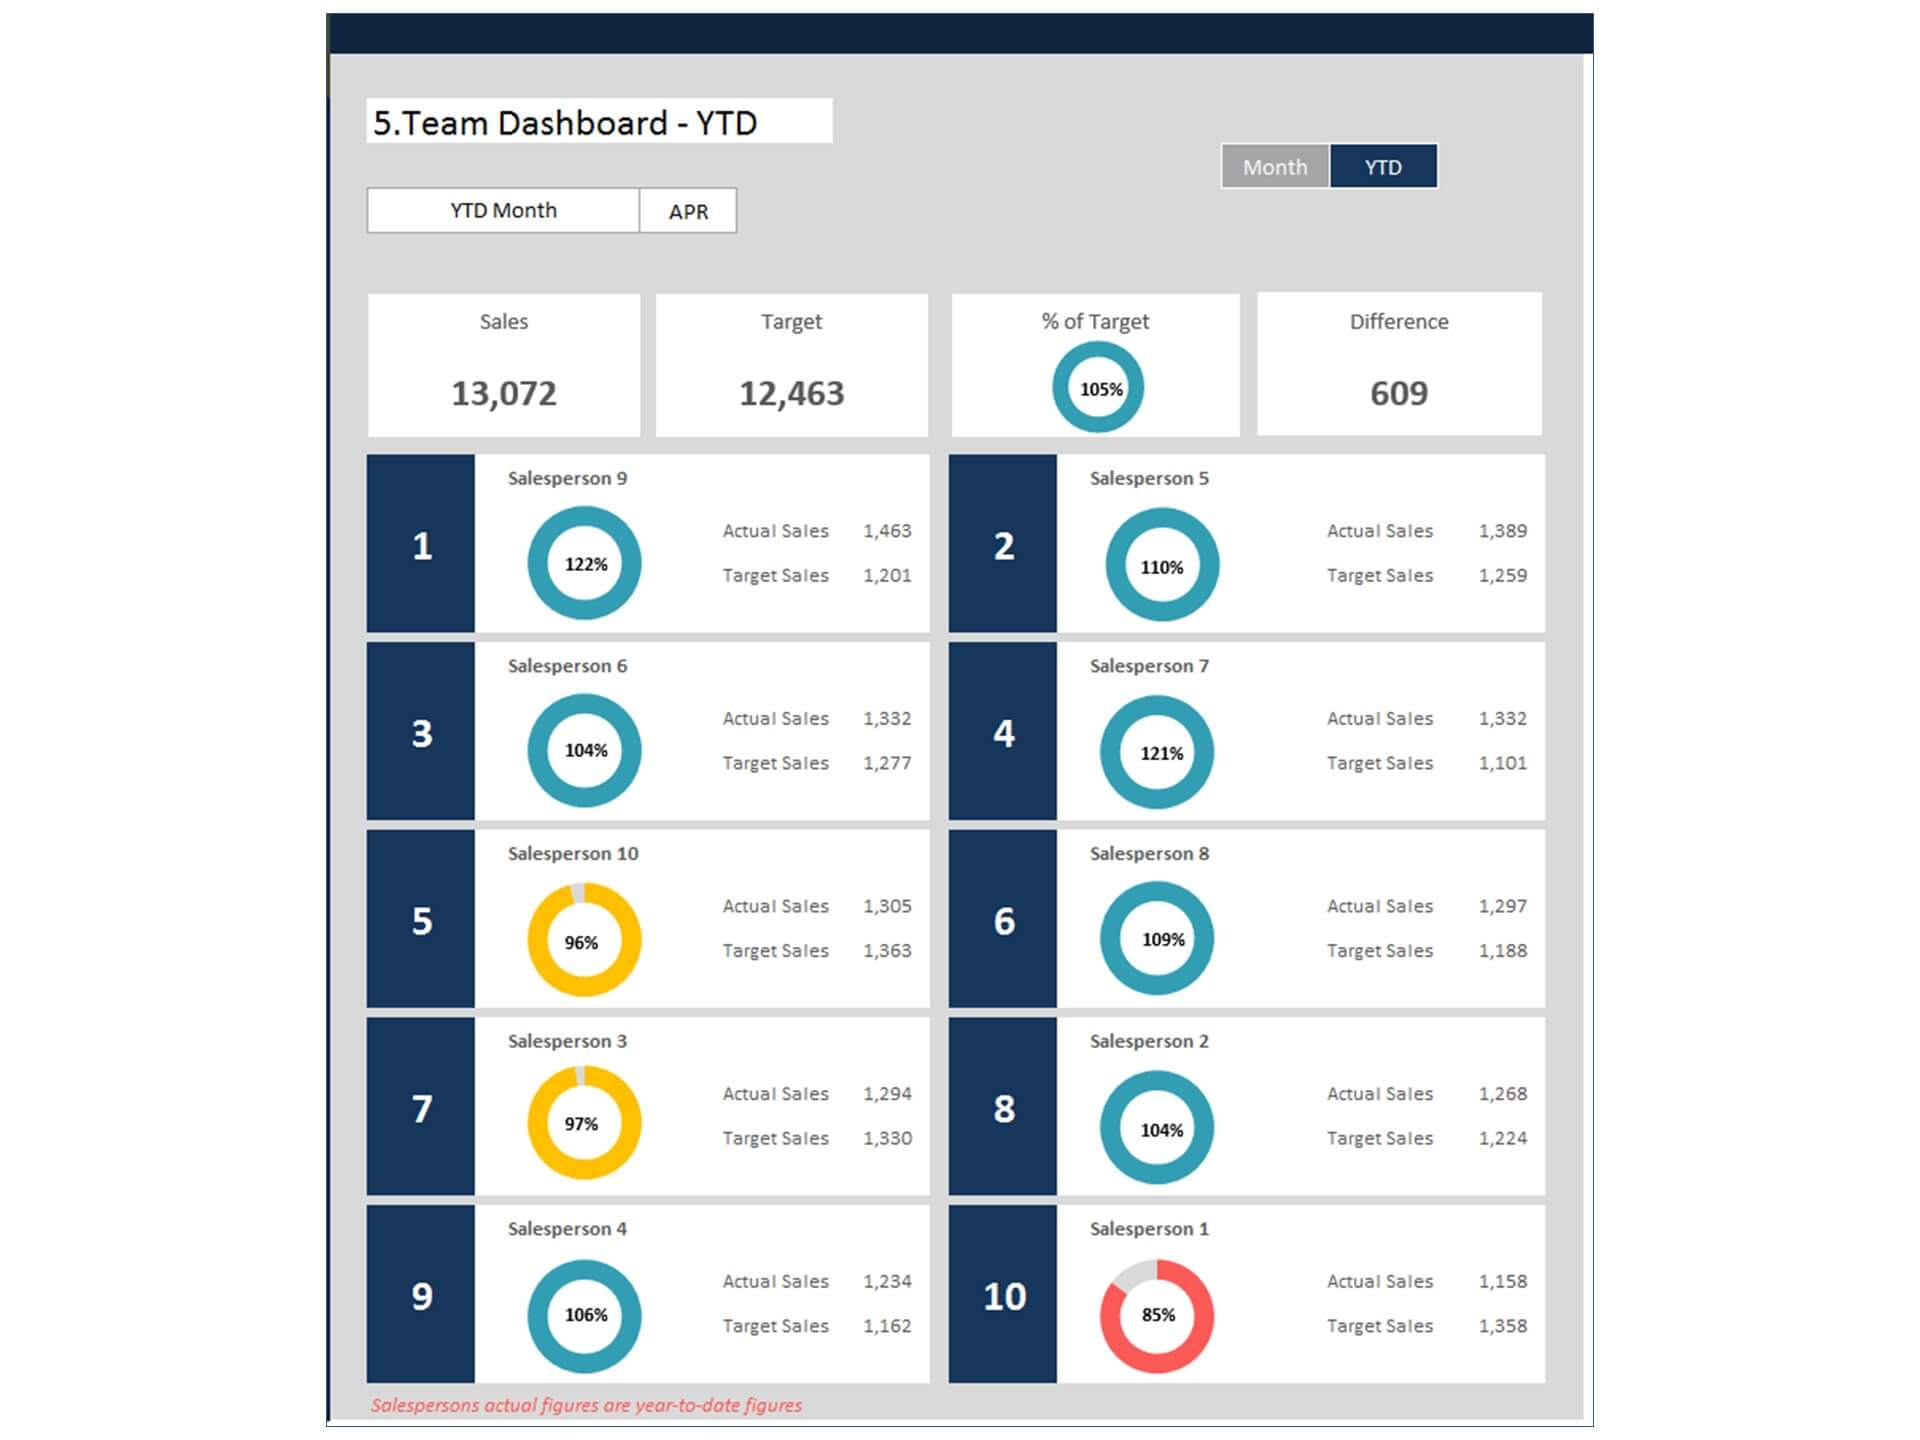This screenshot has height=1440, width=1920.
Task: Select Salesperson 10's target sales 1,363
Action: coord(887,951)
